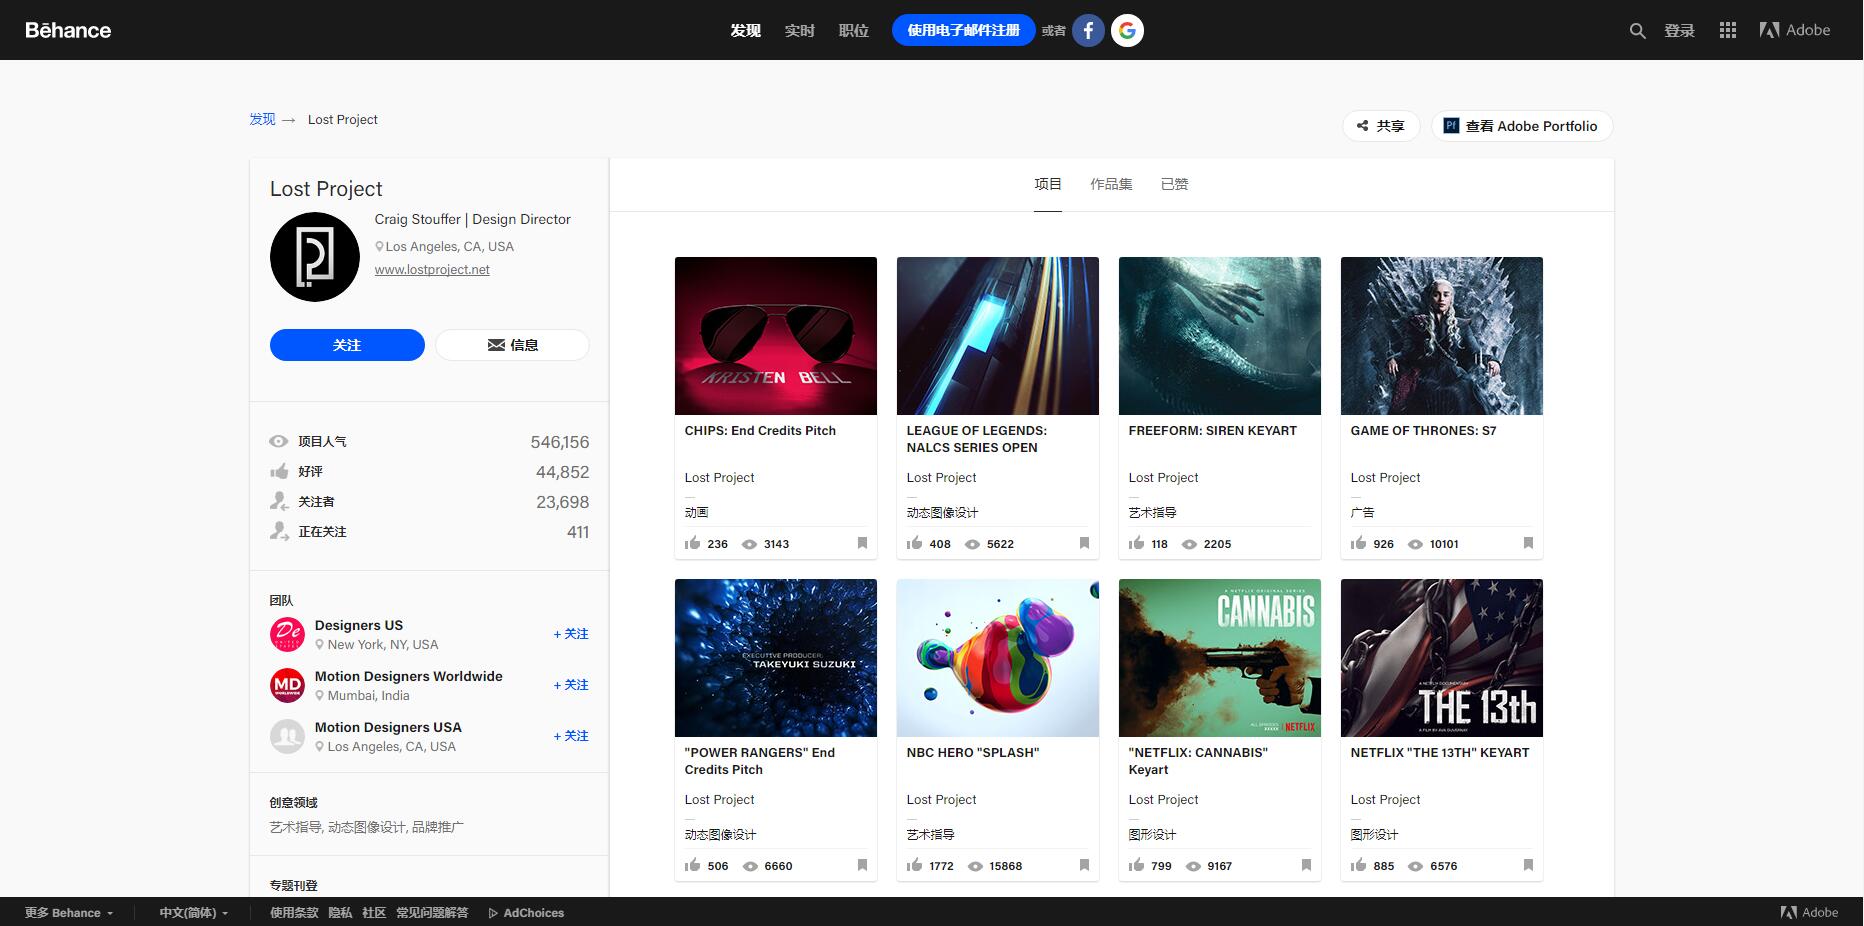Click the AdChoices footer link
Screen dimensions: 1864x926
click(x=526, y=913)
